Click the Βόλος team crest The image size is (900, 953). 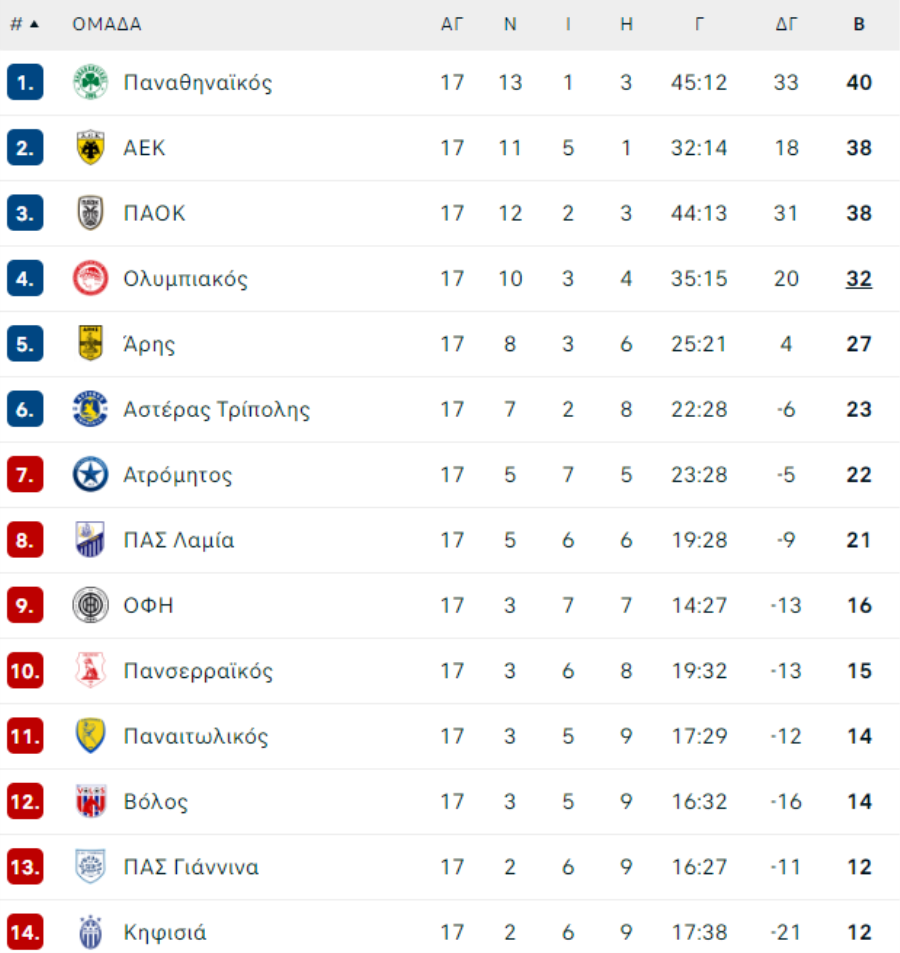click(x=91, y=801)
